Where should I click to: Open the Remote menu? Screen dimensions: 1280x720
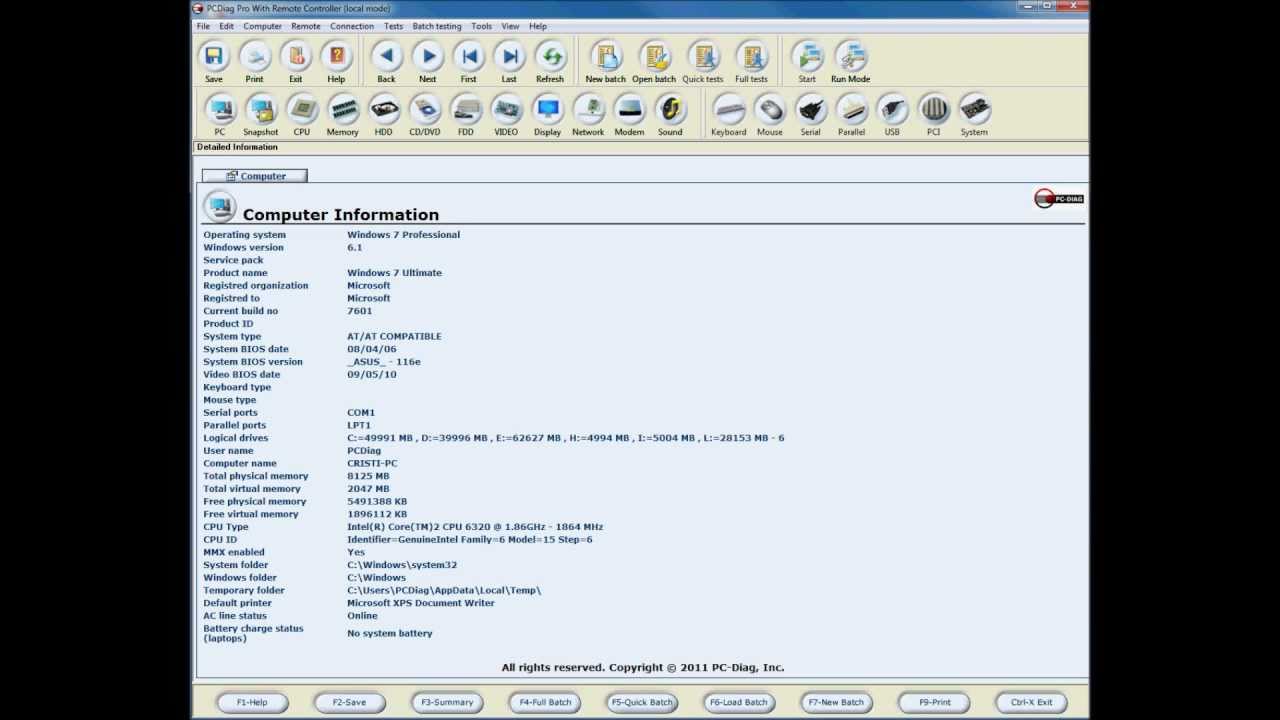pos(306,26)
